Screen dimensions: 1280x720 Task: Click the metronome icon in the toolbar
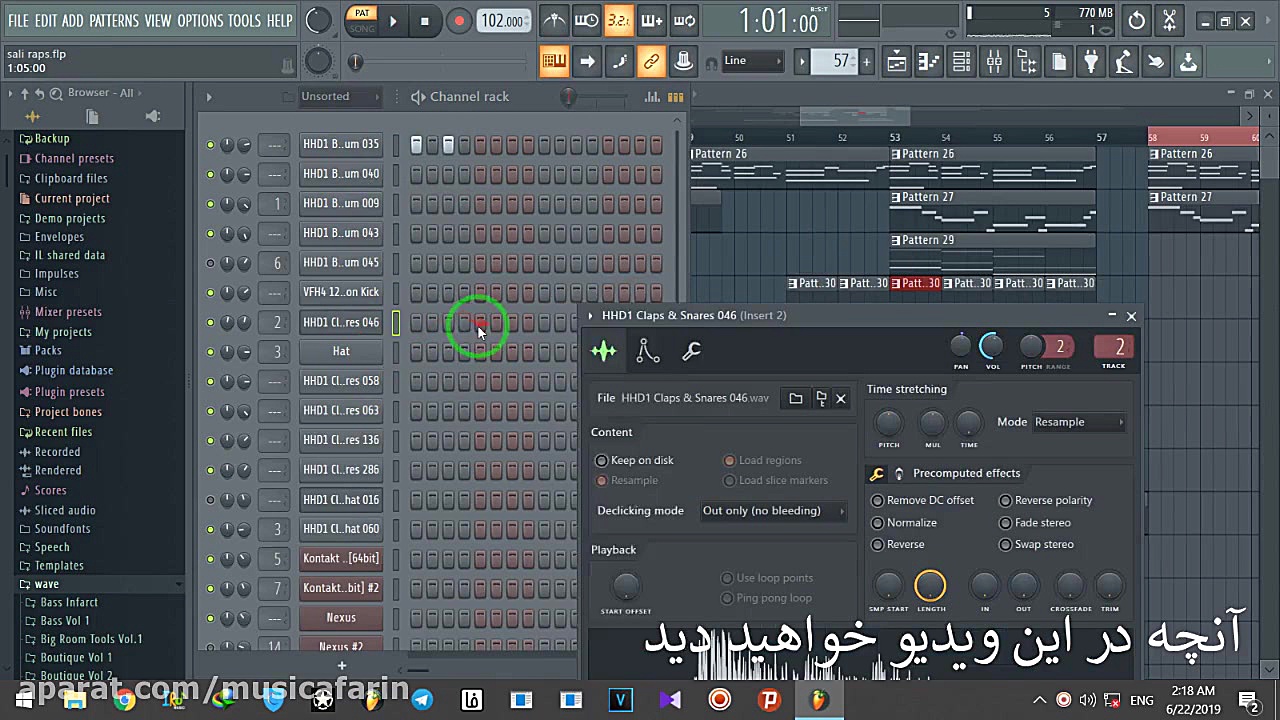[x=554, y=20]
